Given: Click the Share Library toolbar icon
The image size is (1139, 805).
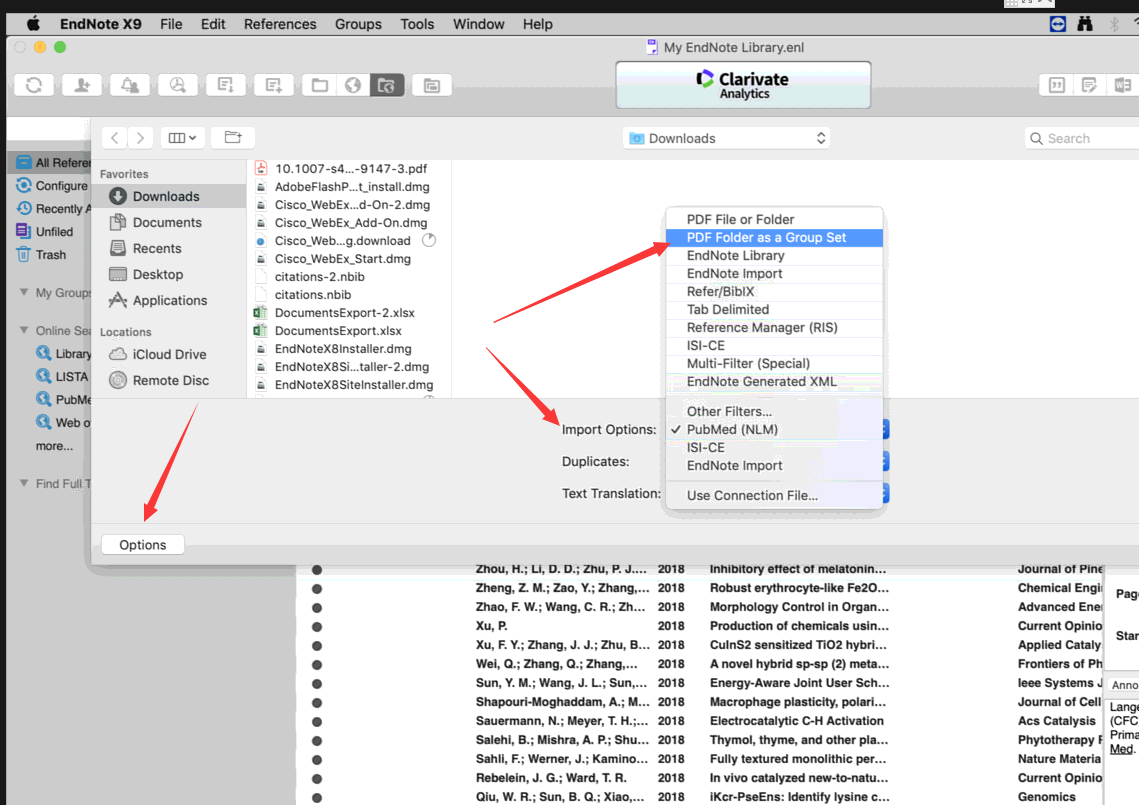Looking at the screenshot, I should [x=82, y=85].
